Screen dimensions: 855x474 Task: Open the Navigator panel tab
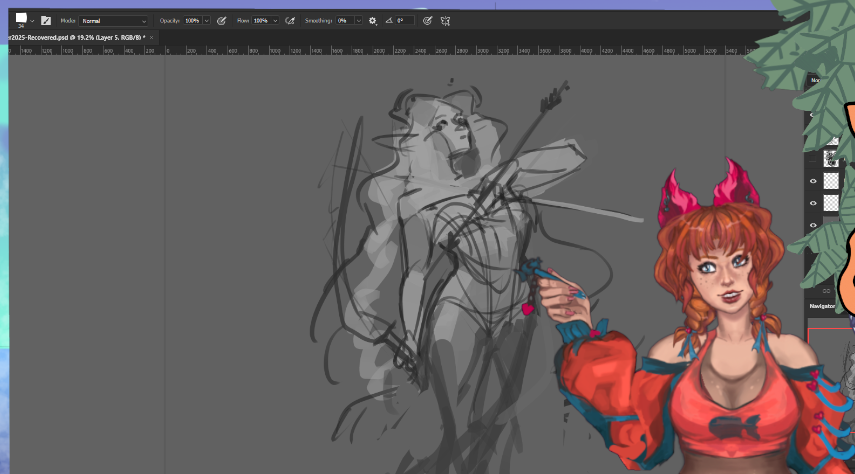822,306
